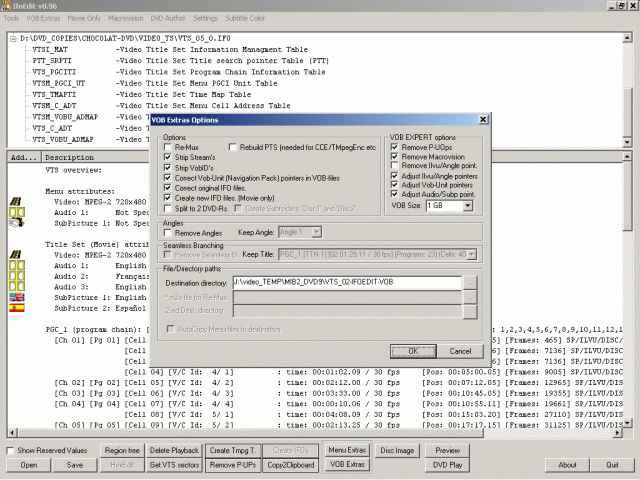Open the Settings menu

205,18
